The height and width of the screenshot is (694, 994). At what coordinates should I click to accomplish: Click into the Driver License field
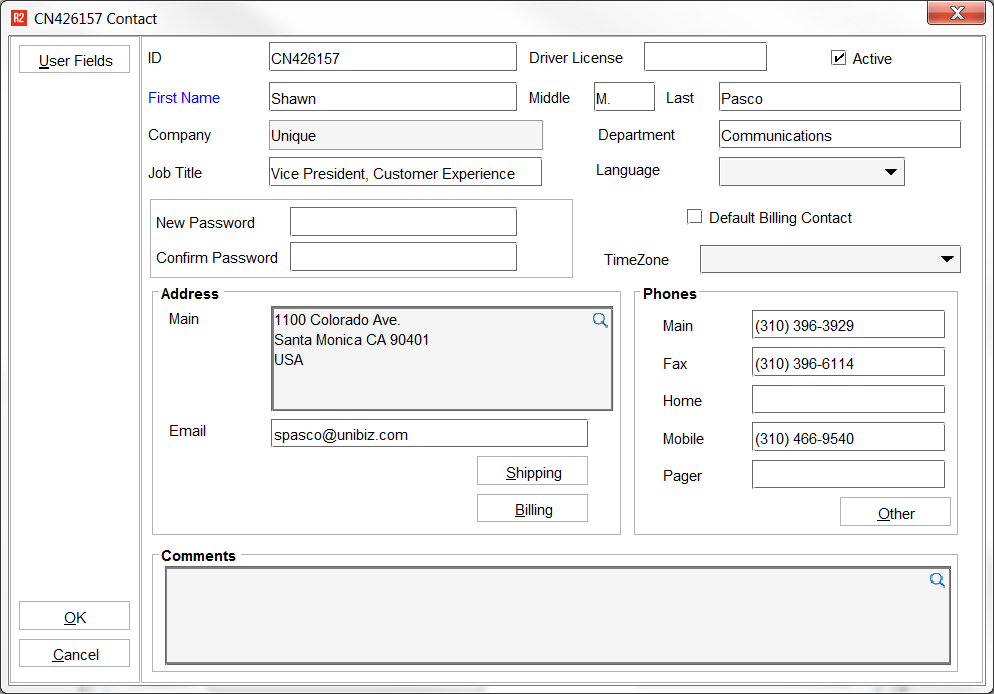(x=705, y=58)
